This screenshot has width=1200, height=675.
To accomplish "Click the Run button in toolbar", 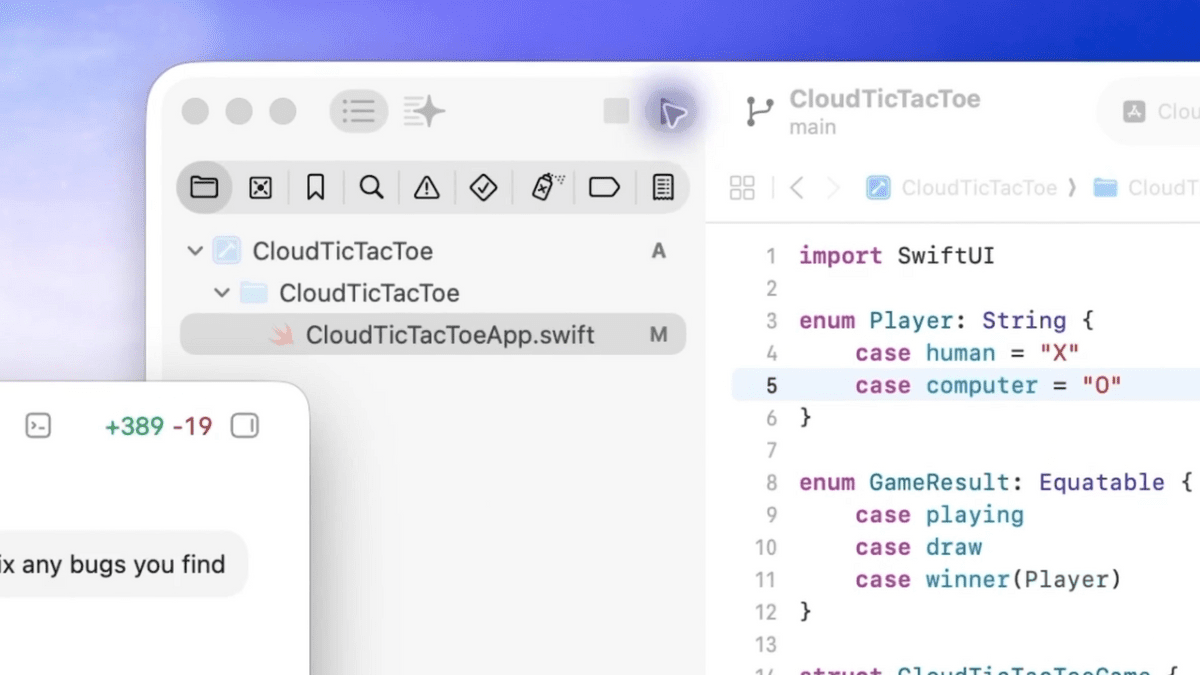I will point(673,112).
